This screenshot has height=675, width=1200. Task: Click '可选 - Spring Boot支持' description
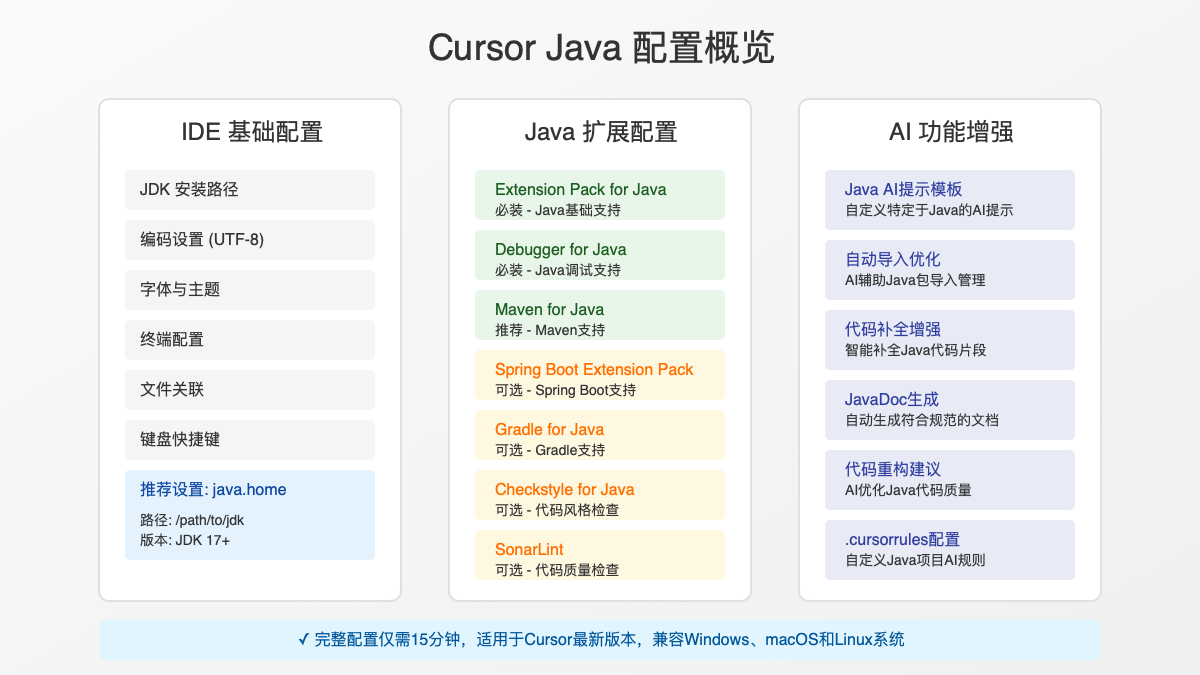coord(565,390)
